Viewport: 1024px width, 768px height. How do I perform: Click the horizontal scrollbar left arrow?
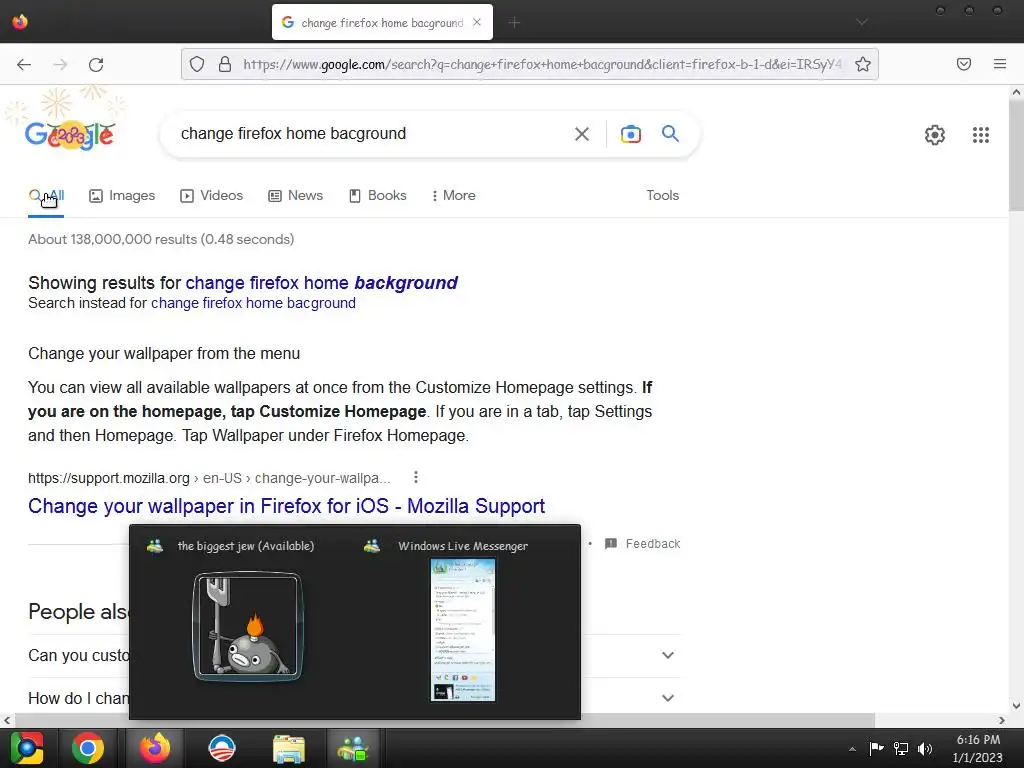(x=7, y=720)
